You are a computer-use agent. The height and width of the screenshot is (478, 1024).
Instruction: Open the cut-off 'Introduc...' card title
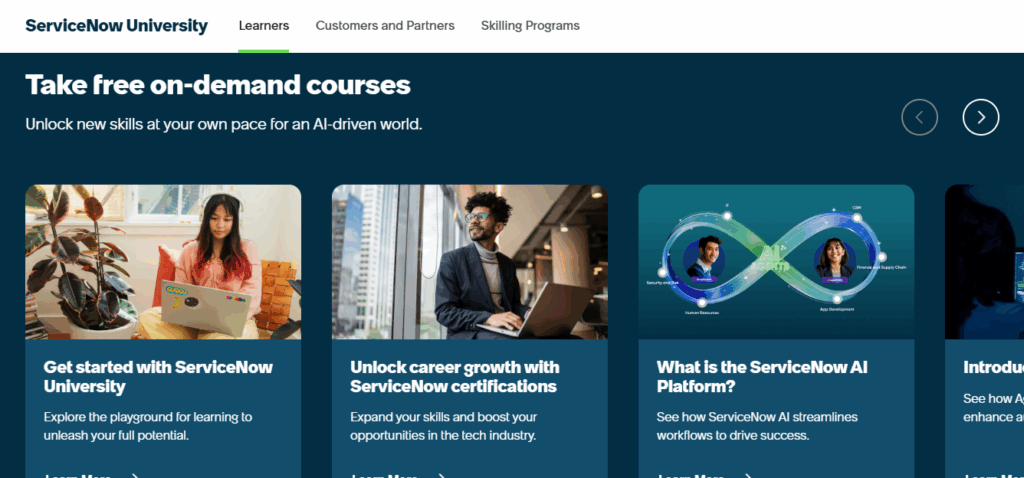[x=993, y=367]
